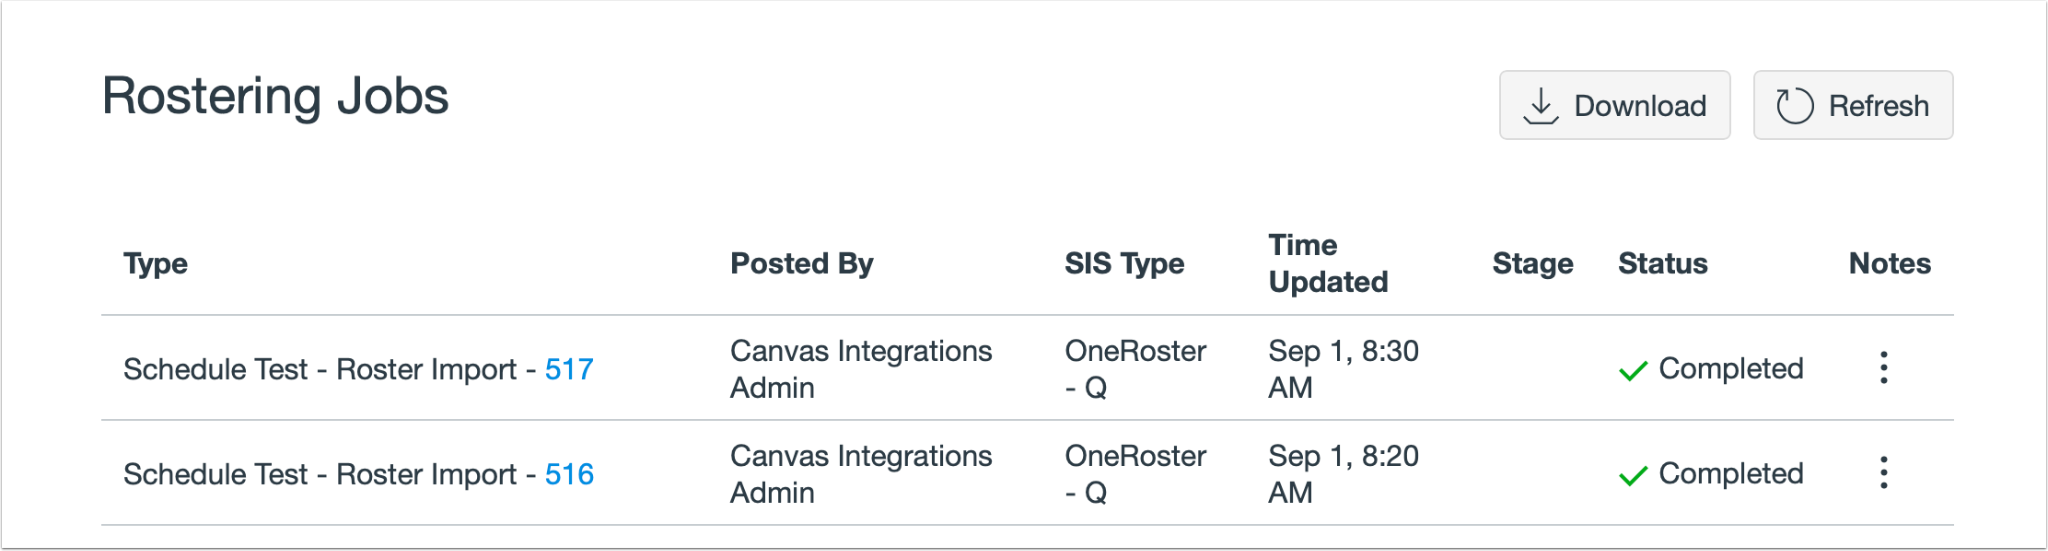
Task: Click the SIS Type column header
Action: [x=1124, y=264]
